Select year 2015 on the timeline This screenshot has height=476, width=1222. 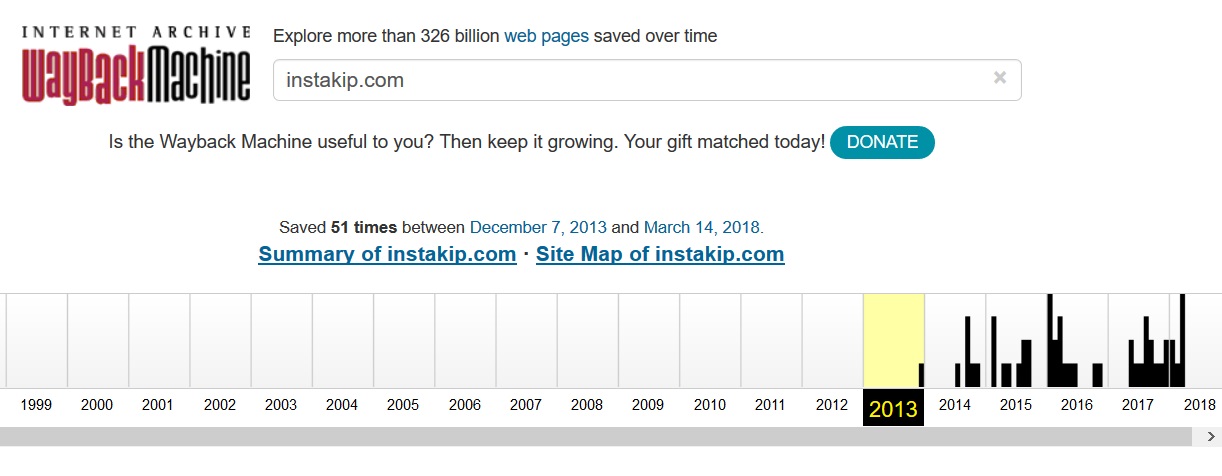[1016, 405]
